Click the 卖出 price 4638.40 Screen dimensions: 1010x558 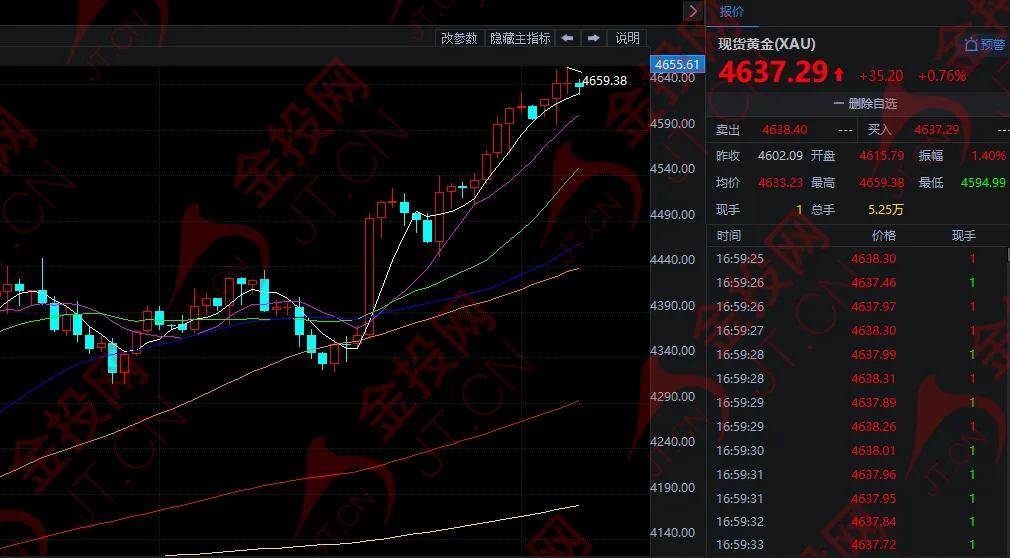click(784, 130)
